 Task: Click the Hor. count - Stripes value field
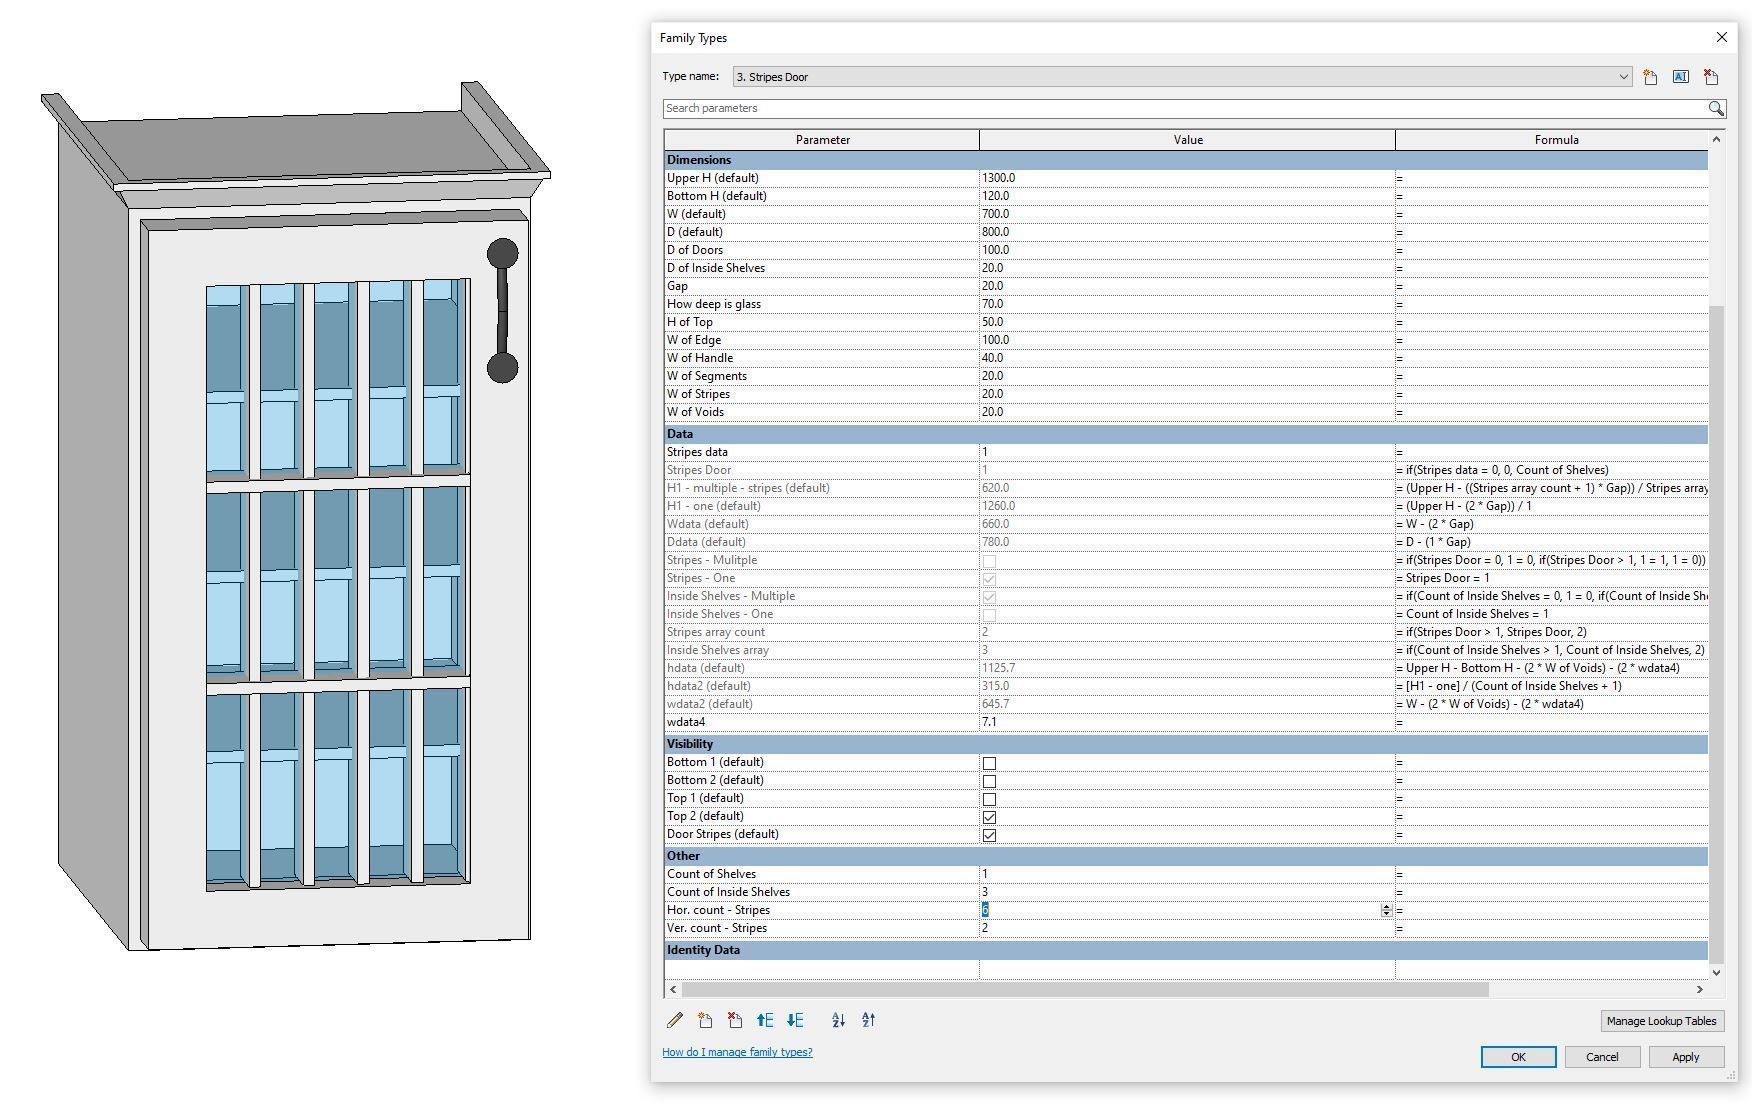1180,910
